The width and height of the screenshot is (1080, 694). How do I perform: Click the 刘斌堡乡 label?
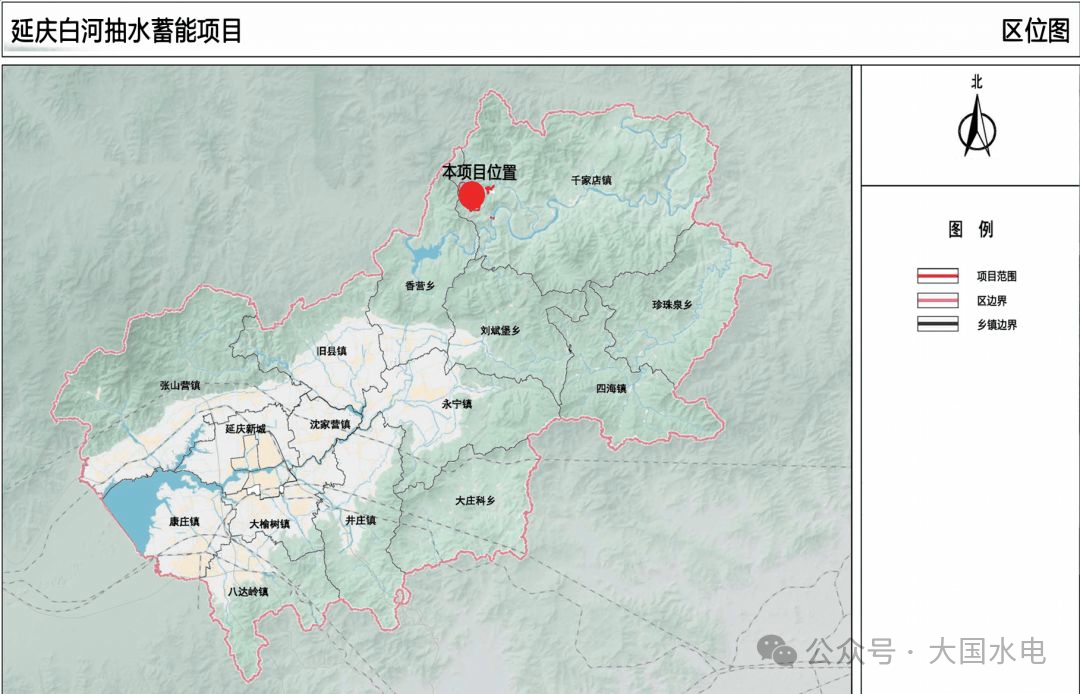click(500, 330)
